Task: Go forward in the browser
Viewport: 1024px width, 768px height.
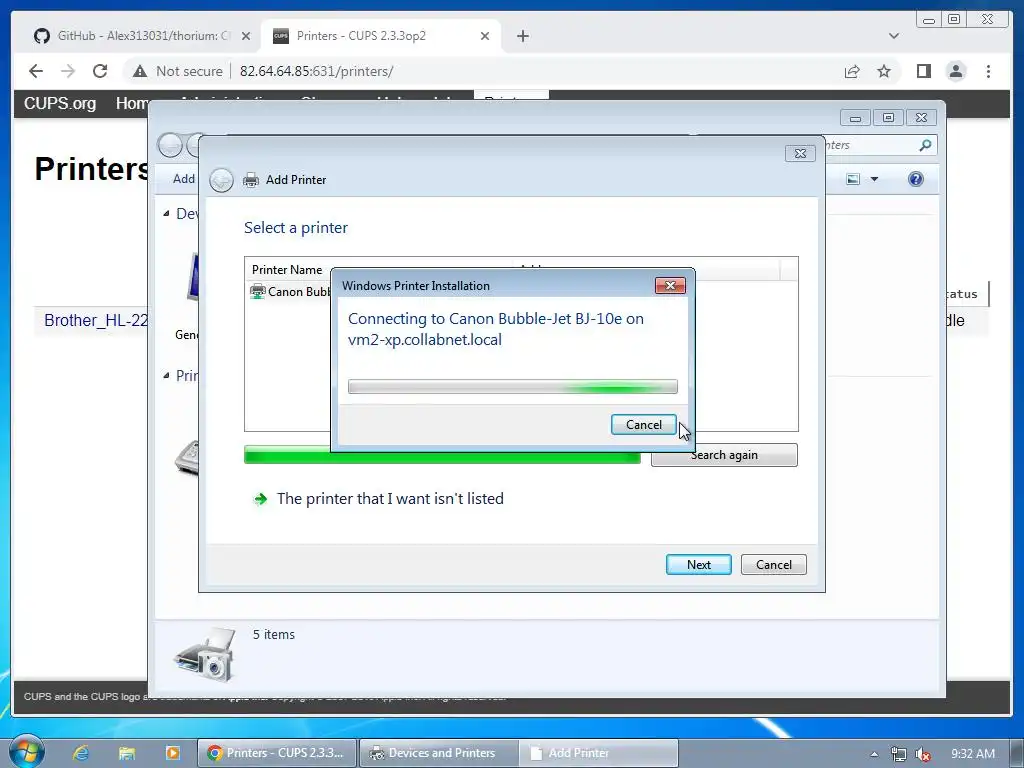Action: 68,71
